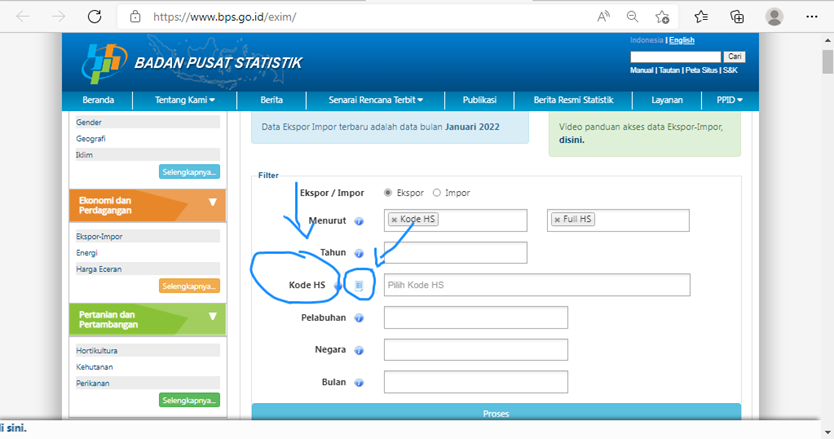The image size is (834, 439).
Task: Open the Read Aloud icon
Action: (603, 16)
